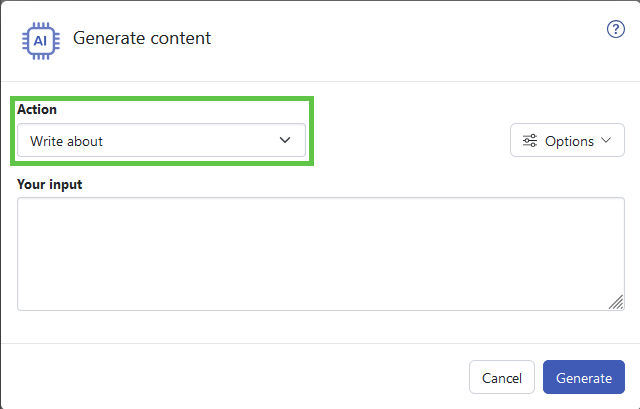Expand the Action dropdown showing Write about
The width and height of the screenshot is (640, 409).
point(161,140)
